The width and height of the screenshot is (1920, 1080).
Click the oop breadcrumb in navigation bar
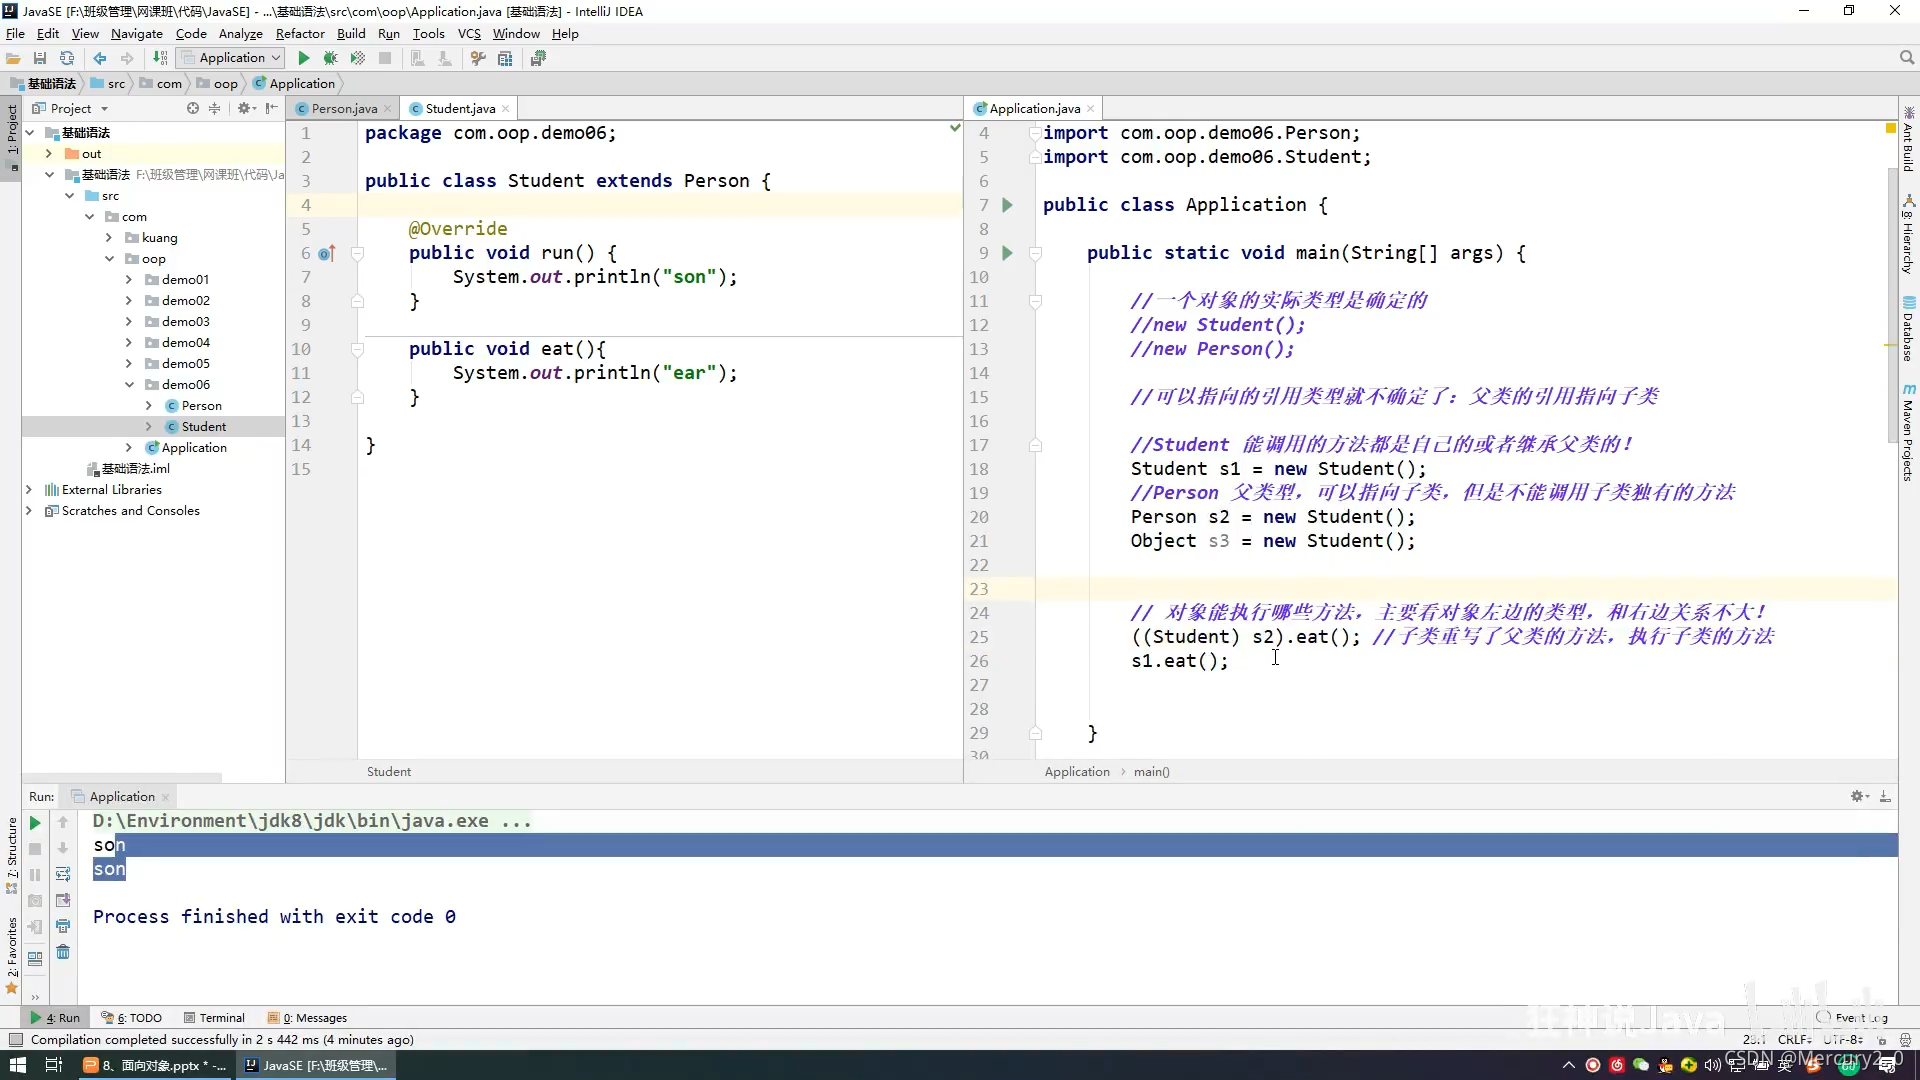[x=218, y=83]
